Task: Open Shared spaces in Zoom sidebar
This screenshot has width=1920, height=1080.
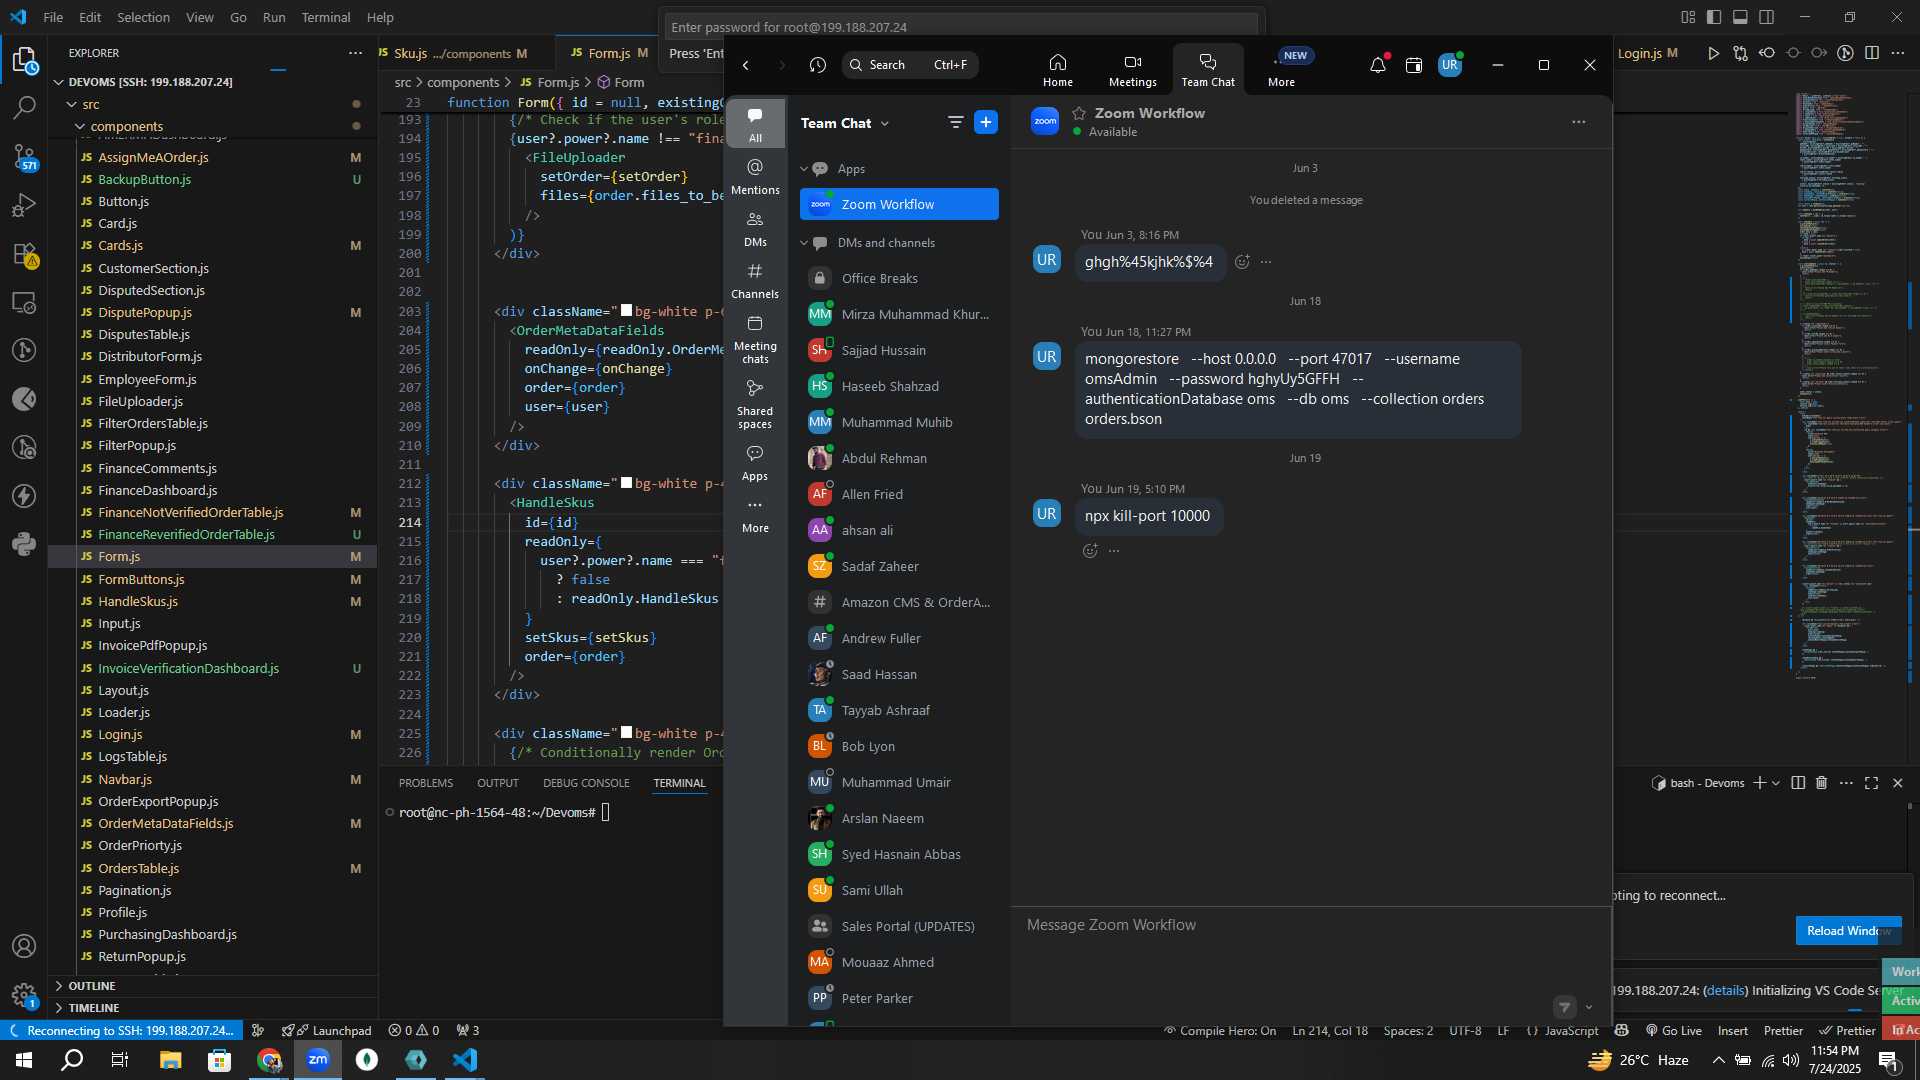Action: pos(755,404)
